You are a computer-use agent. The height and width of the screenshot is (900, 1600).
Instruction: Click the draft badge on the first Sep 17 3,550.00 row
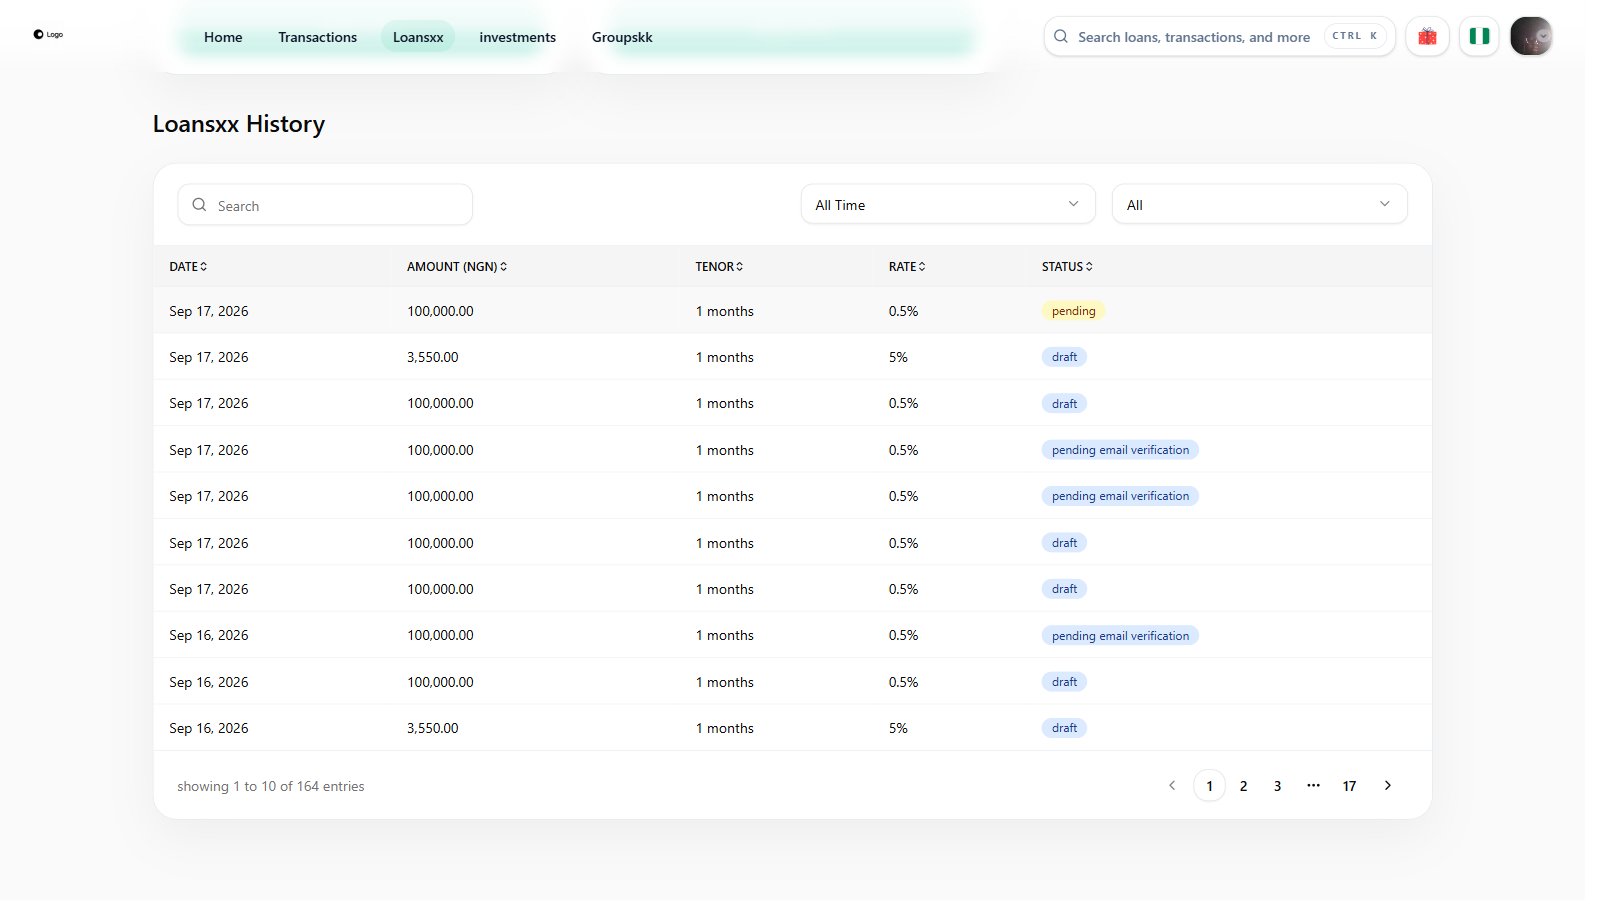tap(1064, 357)
